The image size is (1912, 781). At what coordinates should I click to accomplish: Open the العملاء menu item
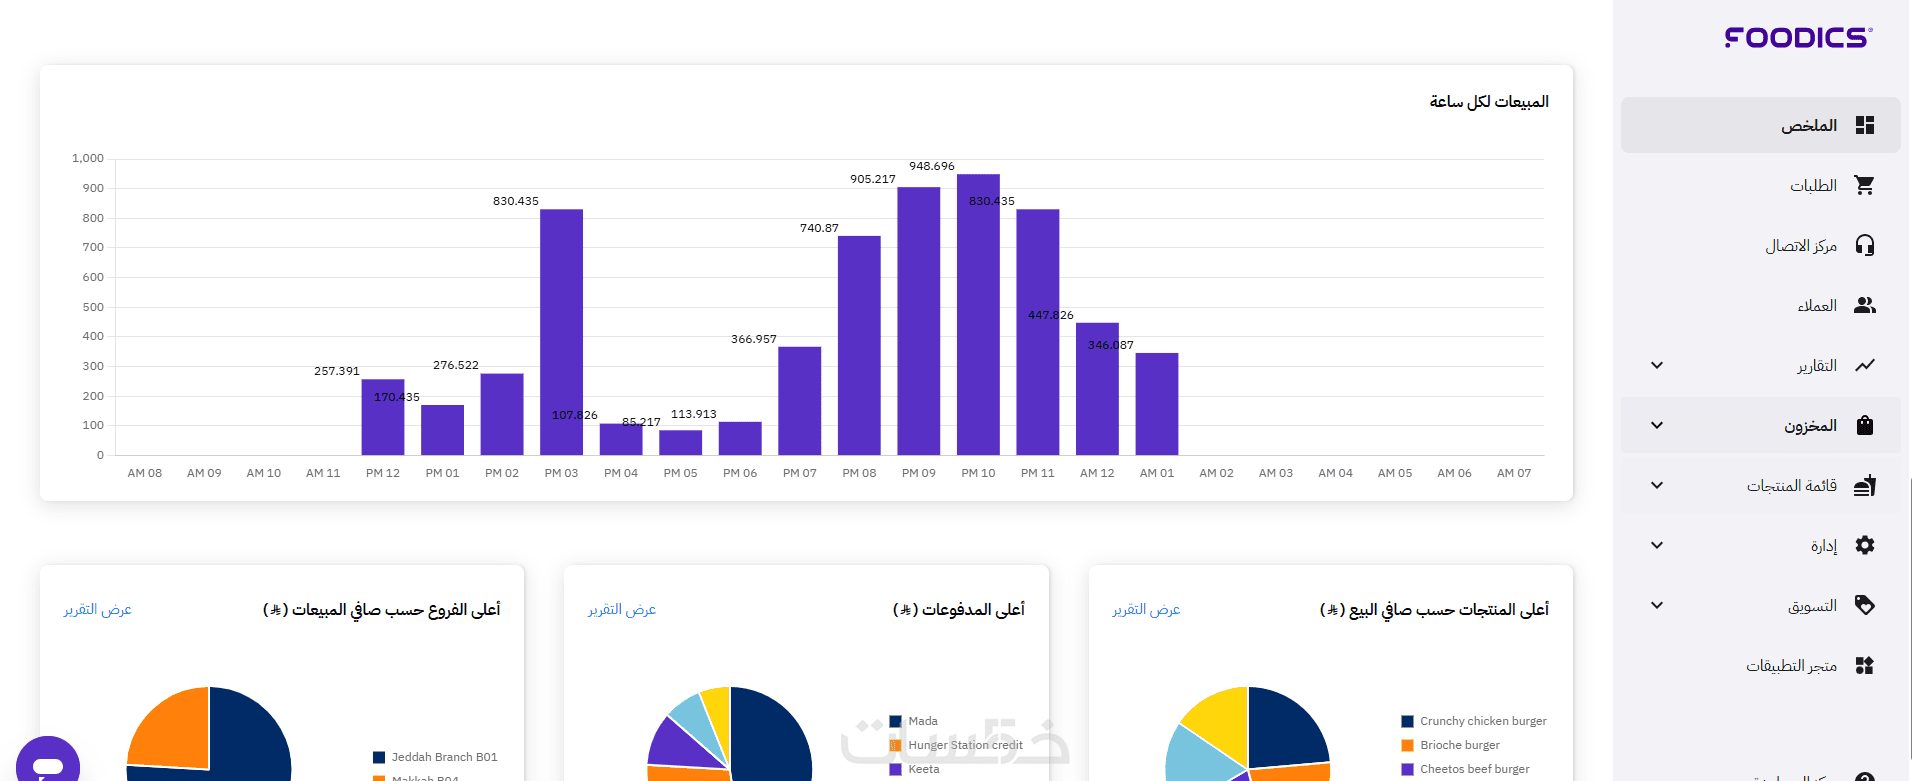[x=1761, y=305]
